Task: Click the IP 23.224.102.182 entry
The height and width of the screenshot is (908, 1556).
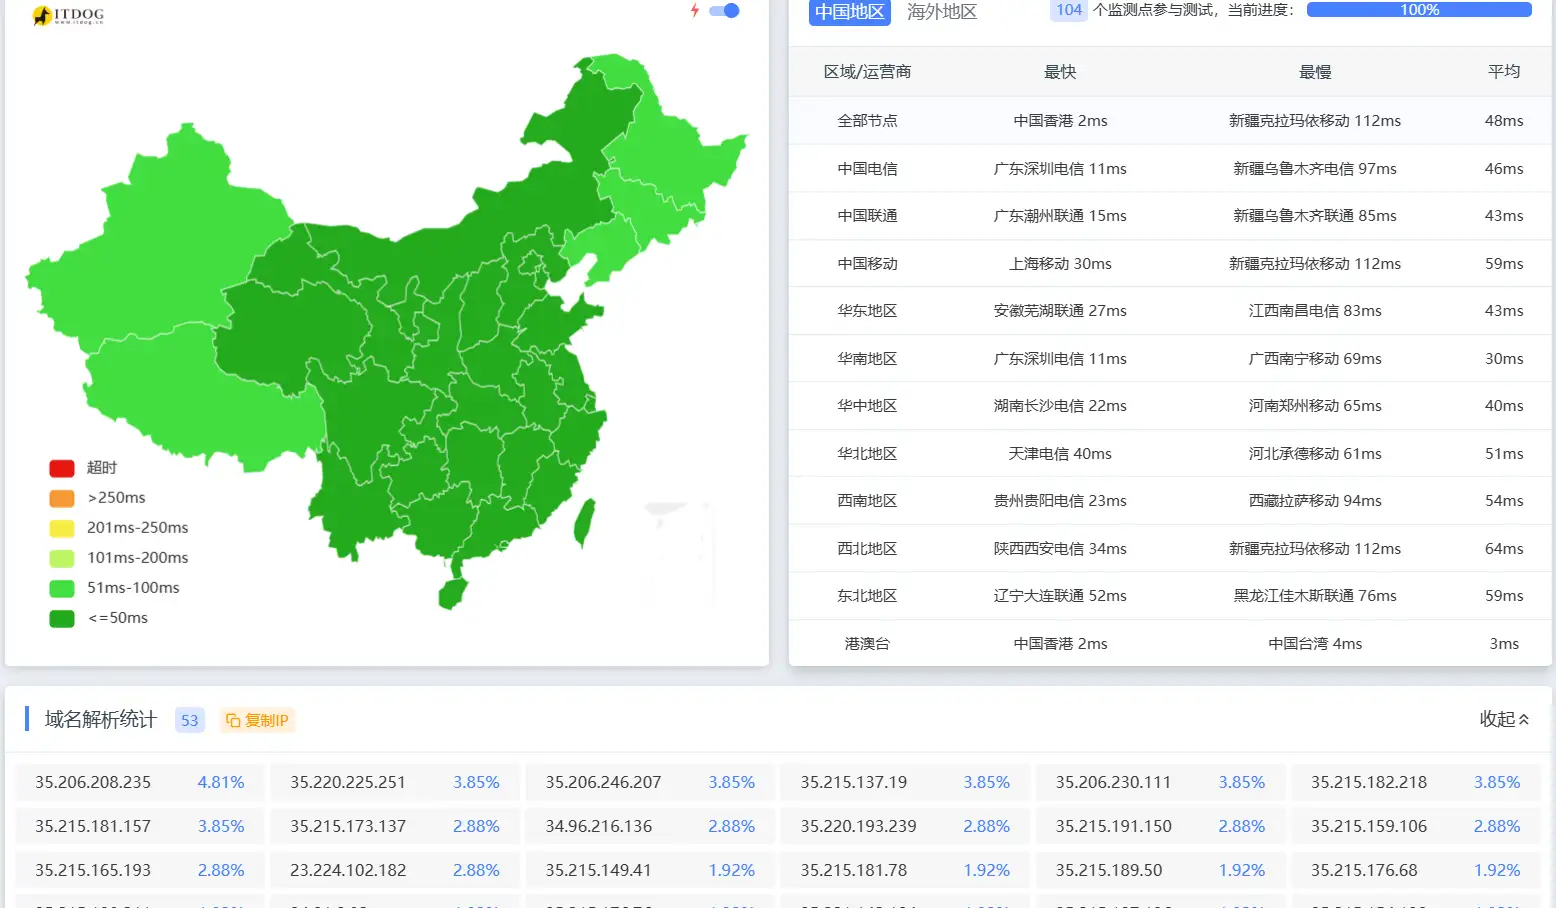Action: pyautogui.click(x=348, y=870)
